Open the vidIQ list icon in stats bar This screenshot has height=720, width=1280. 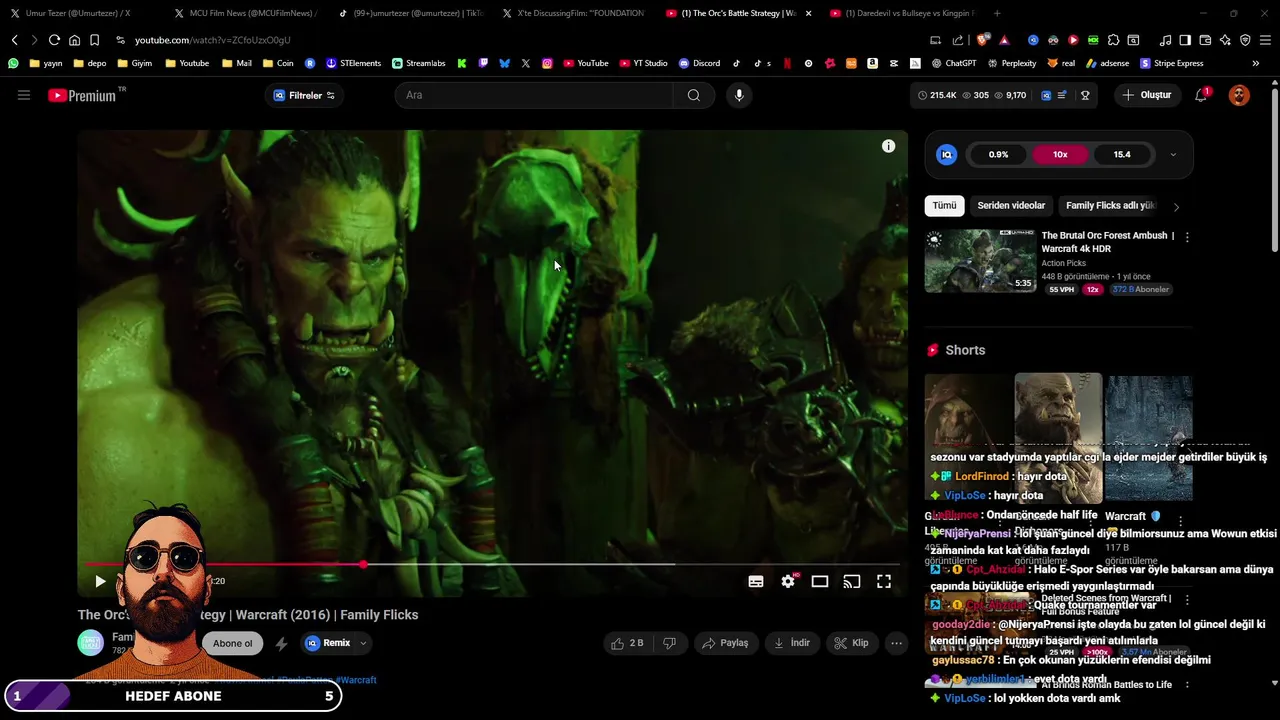coord(1062,95)
